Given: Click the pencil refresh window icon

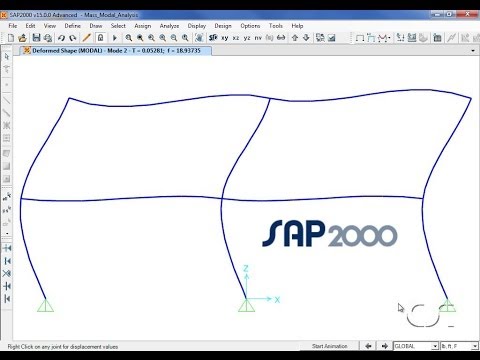Looking at the screenshot, I should click(87, 38).
